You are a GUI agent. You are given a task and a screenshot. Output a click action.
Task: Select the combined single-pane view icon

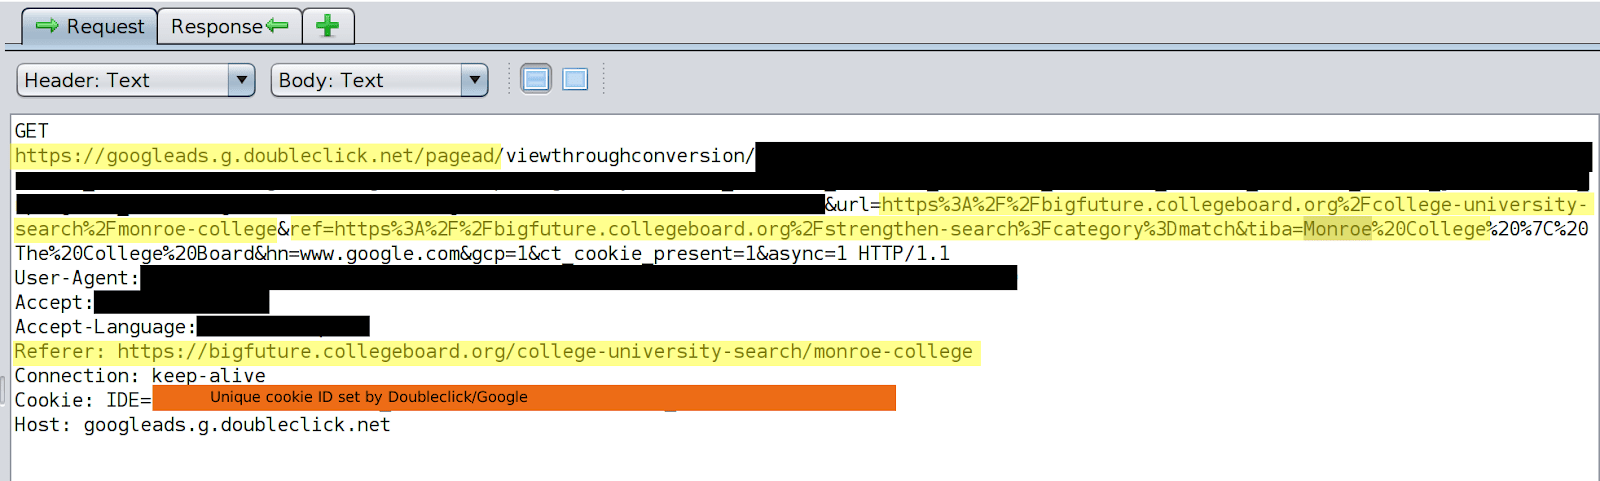tap(575, 79)
